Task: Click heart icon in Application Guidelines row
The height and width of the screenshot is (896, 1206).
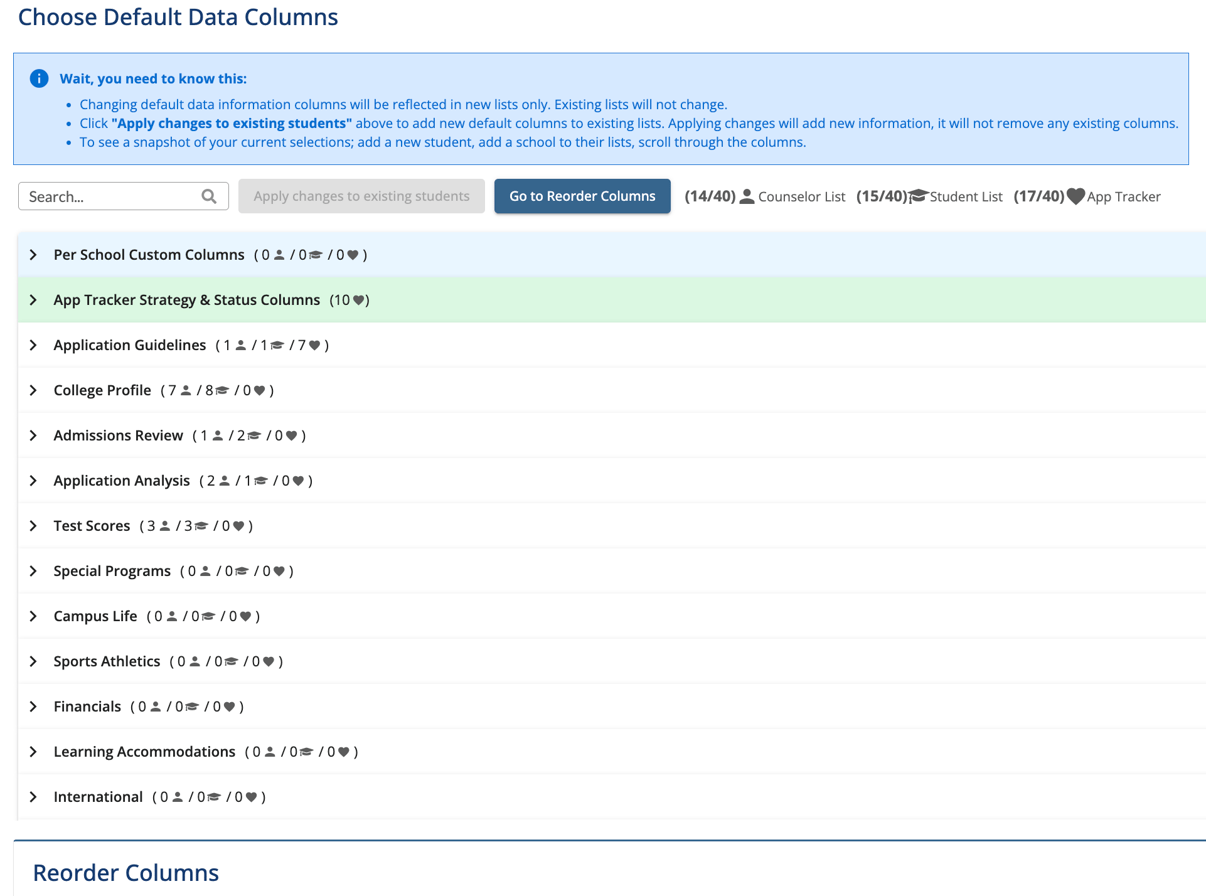Action: pyautogui.click(x=315, y=346)
